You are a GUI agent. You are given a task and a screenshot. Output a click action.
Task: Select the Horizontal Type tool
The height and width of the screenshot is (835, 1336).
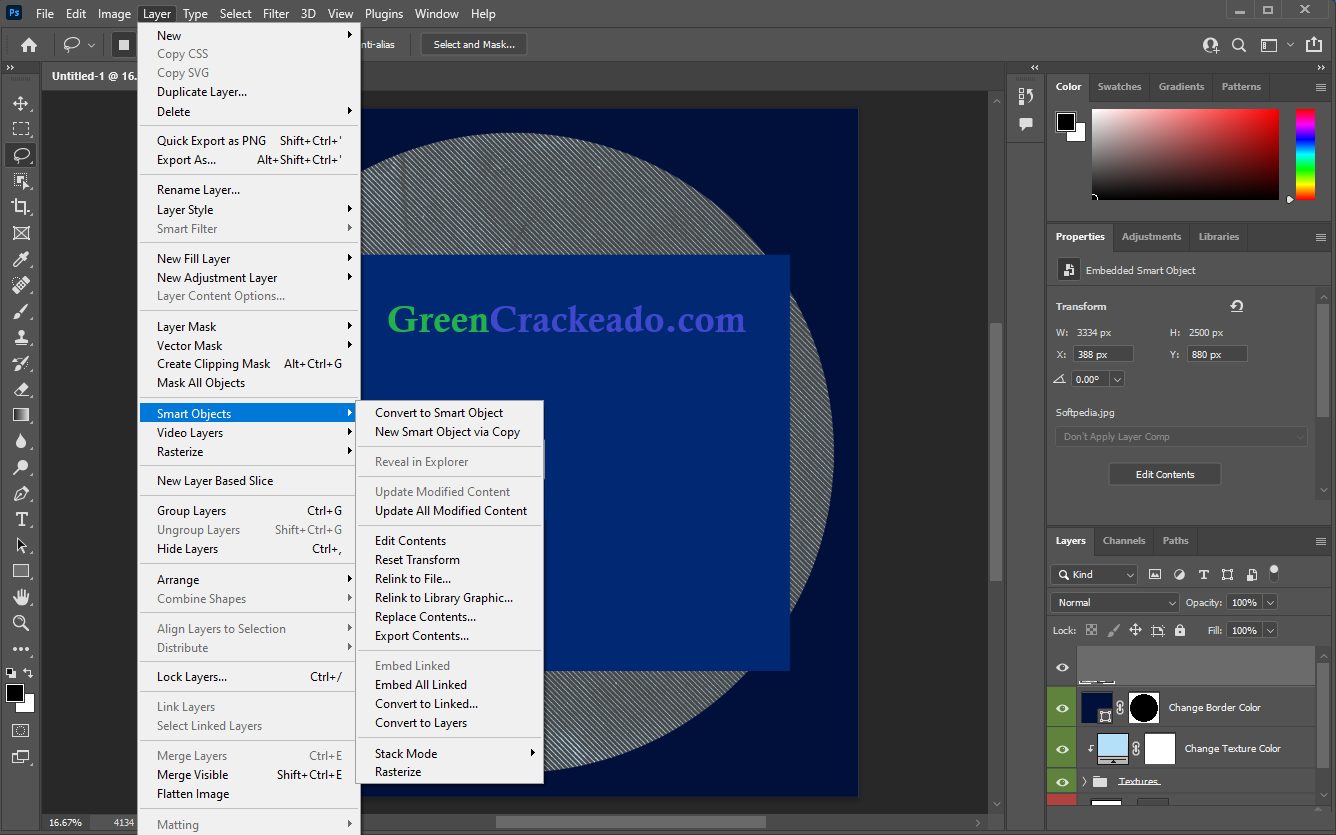tap(21, 519)
